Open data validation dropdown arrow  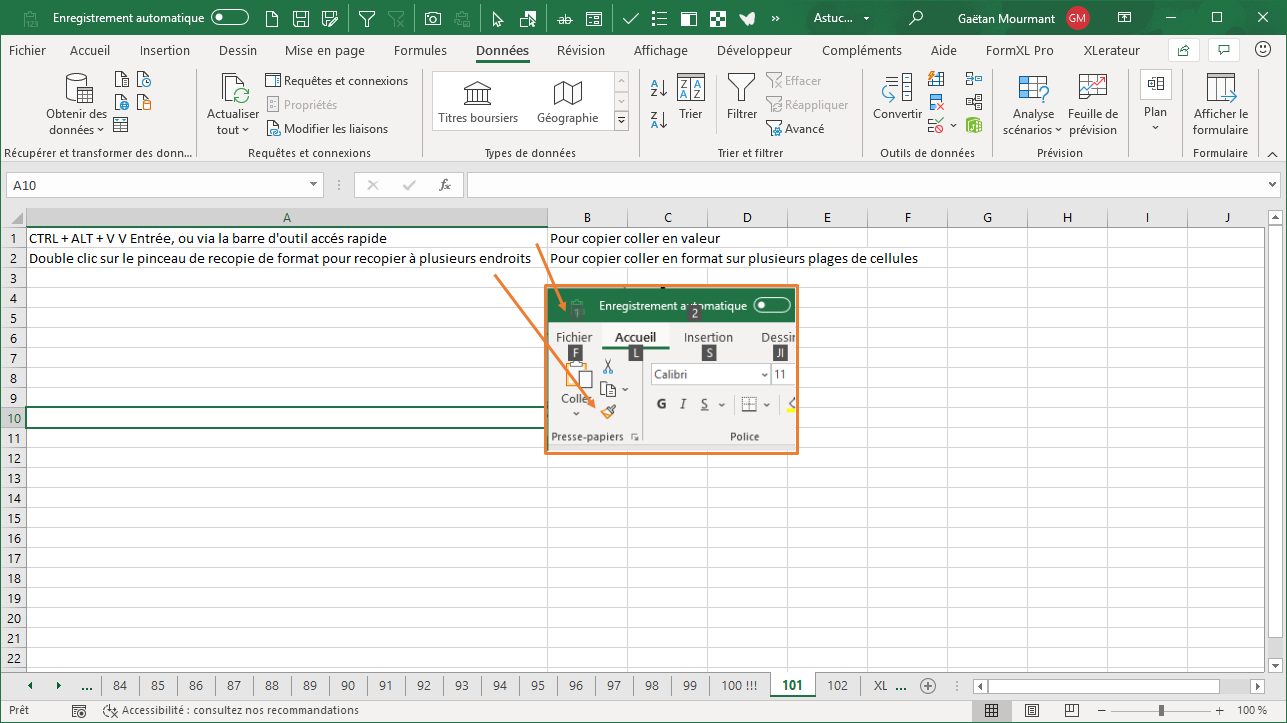[953, 126]
